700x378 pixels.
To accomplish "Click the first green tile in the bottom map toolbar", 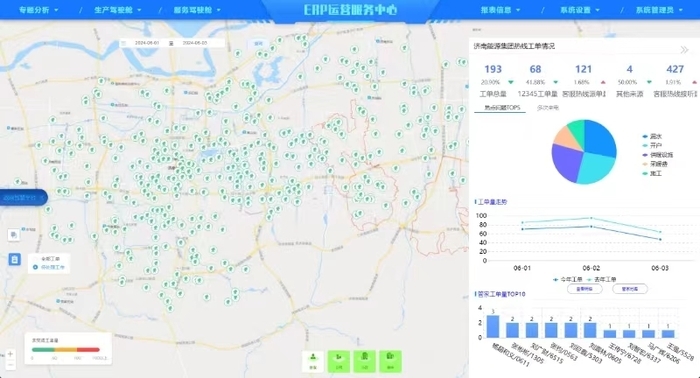I will (339, 361).
